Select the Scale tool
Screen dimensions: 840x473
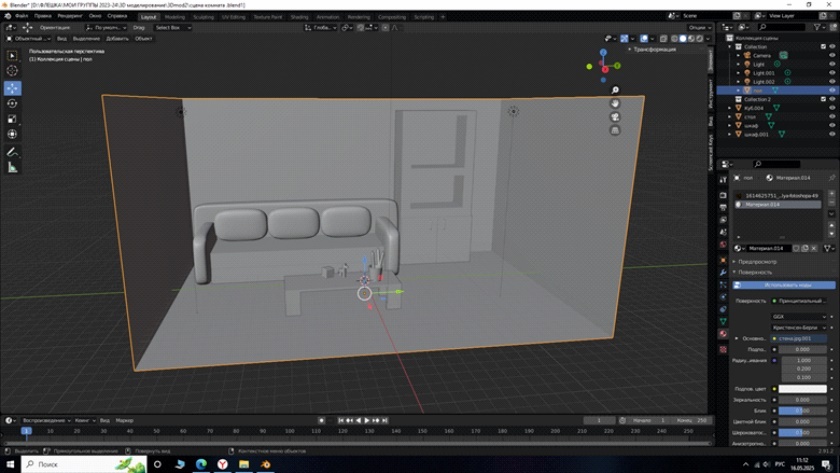pos(12,119)
